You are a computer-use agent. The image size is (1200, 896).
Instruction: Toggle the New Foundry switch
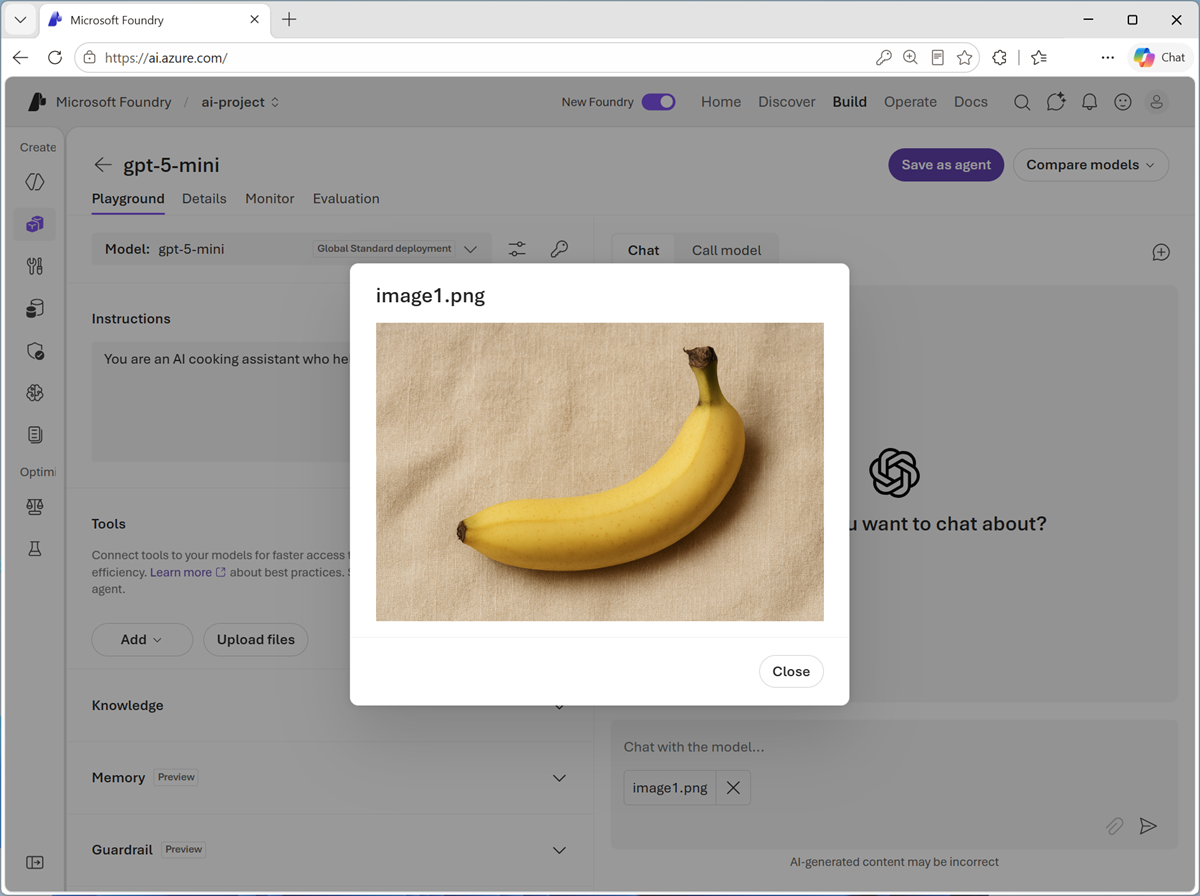tap(659, 102)
